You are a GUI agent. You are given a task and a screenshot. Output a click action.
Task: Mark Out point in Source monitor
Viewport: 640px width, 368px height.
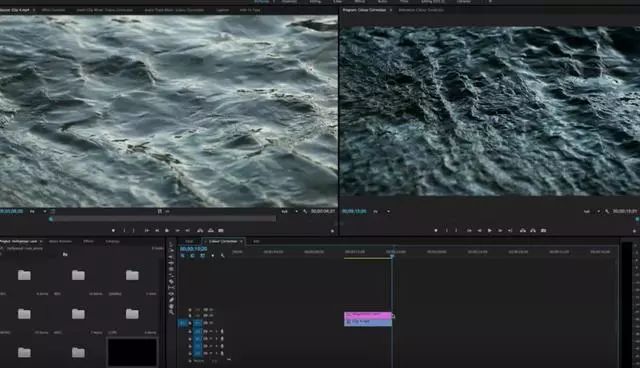pos(134,231)
